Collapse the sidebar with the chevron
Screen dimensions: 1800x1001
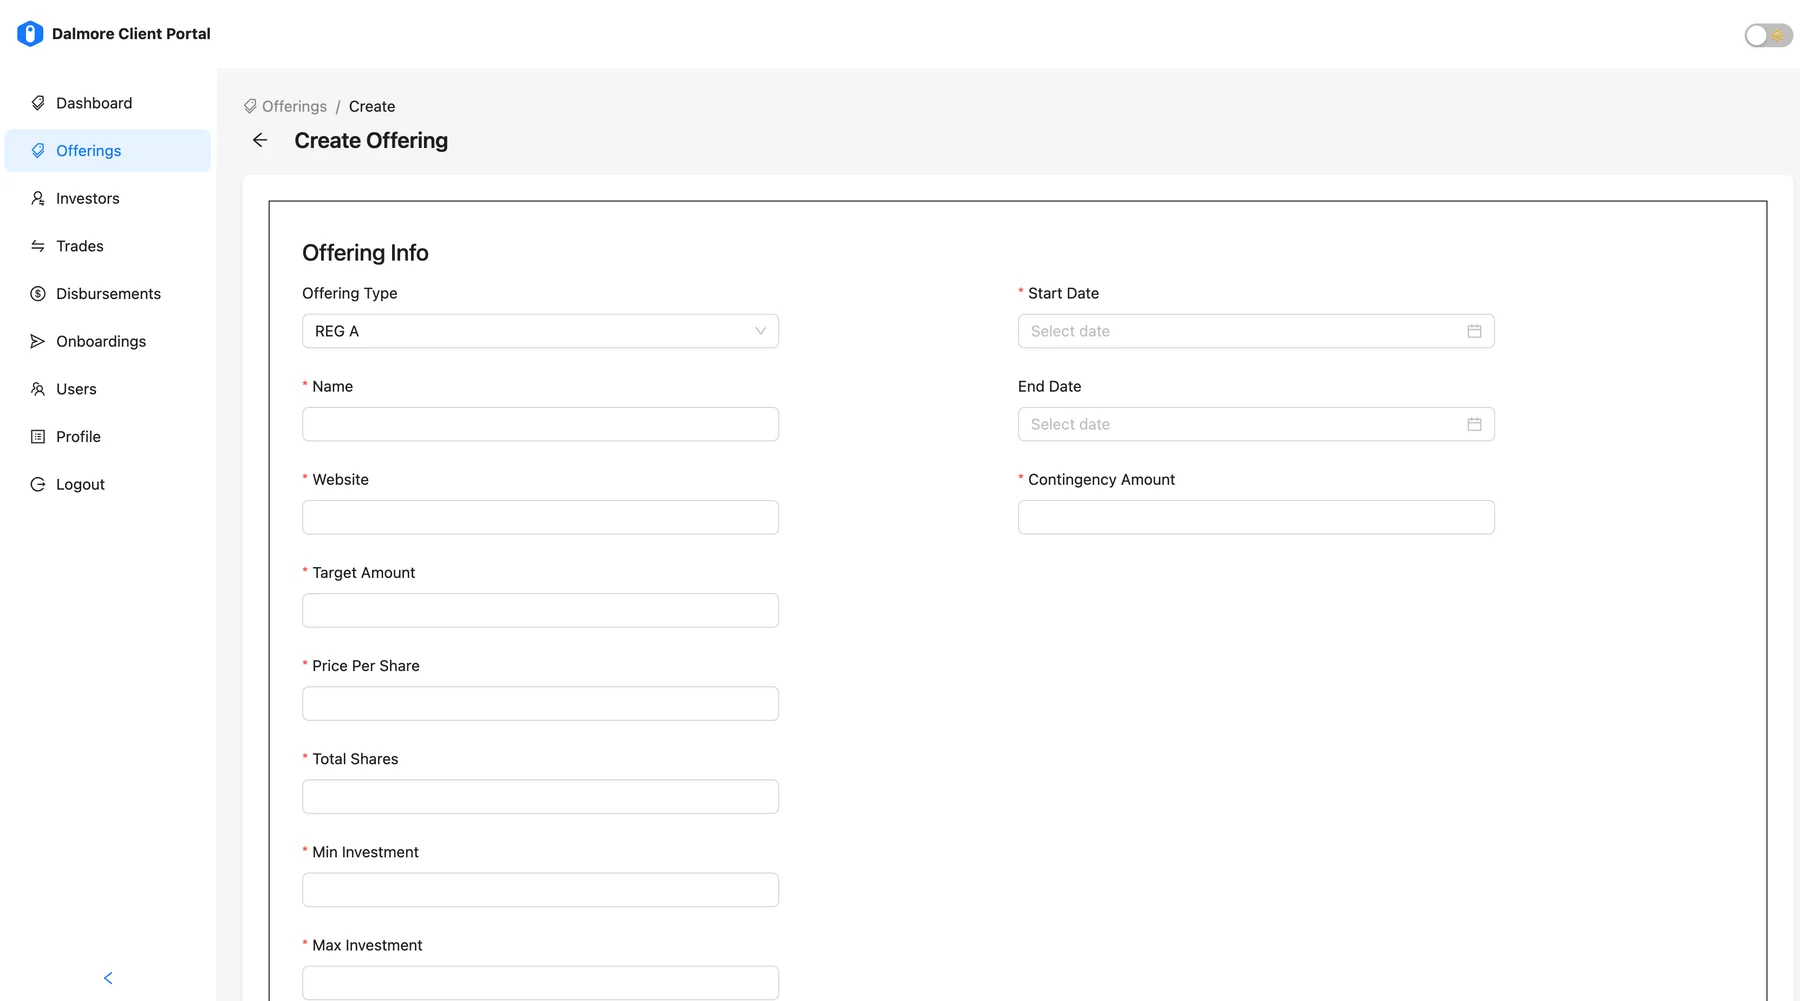coord(108,978)
